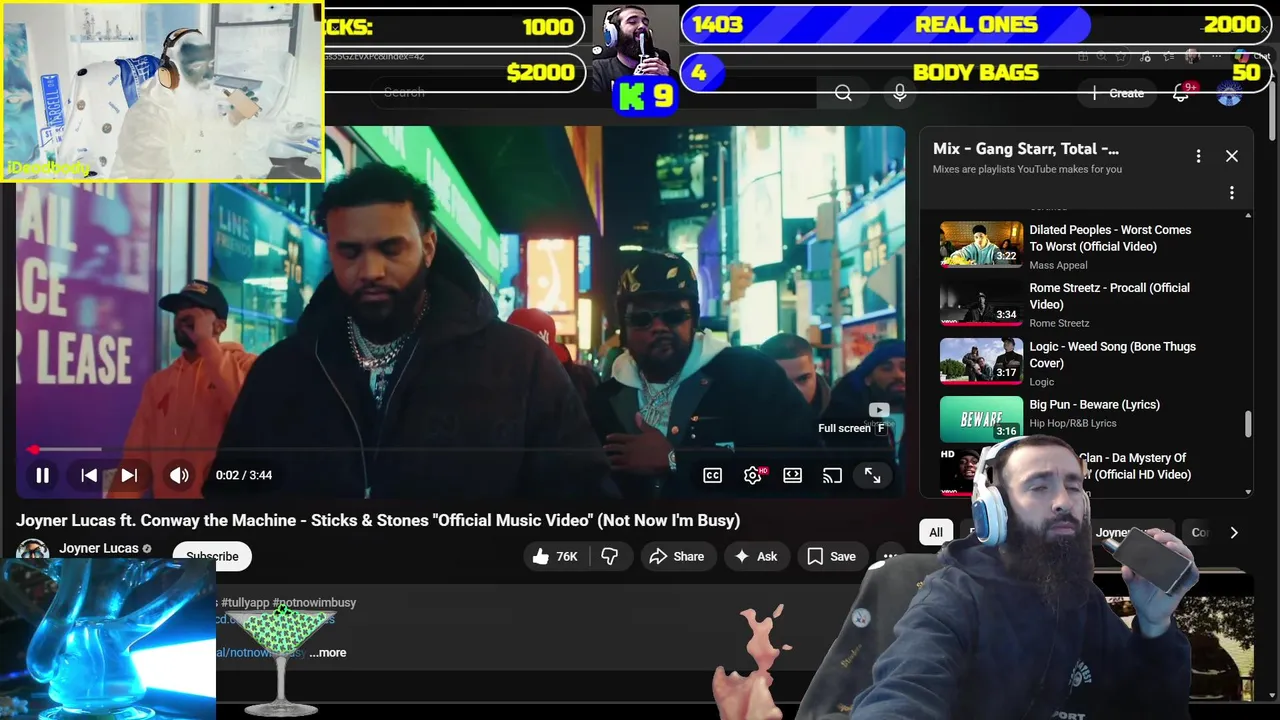Open the notifications bell
The height and width of the screenshot is (720, 1280).
[1182, 93]
